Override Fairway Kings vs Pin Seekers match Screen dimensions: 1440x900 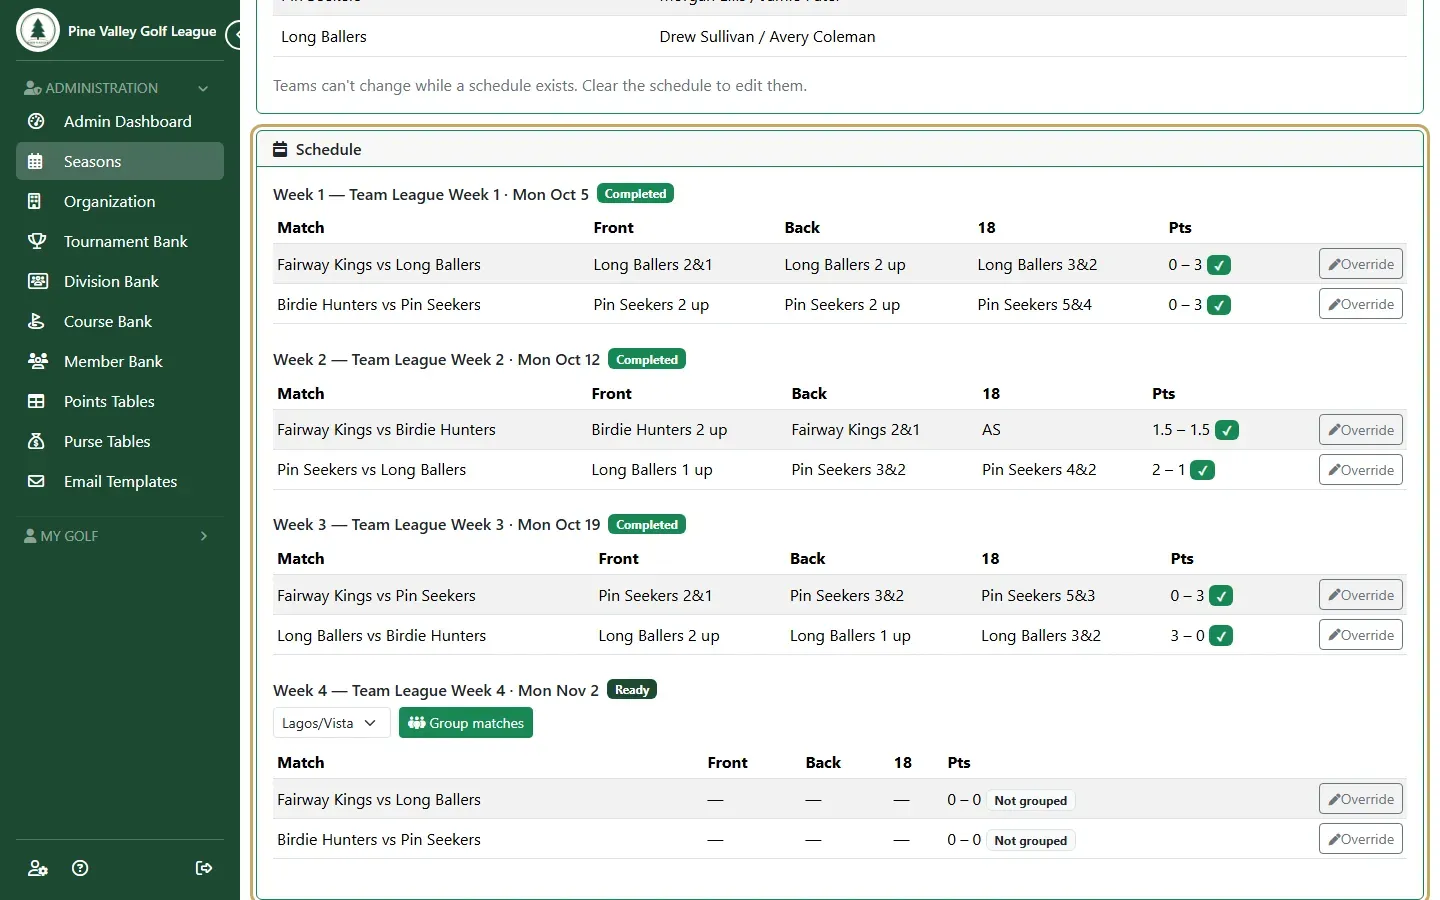(1361, 595)
